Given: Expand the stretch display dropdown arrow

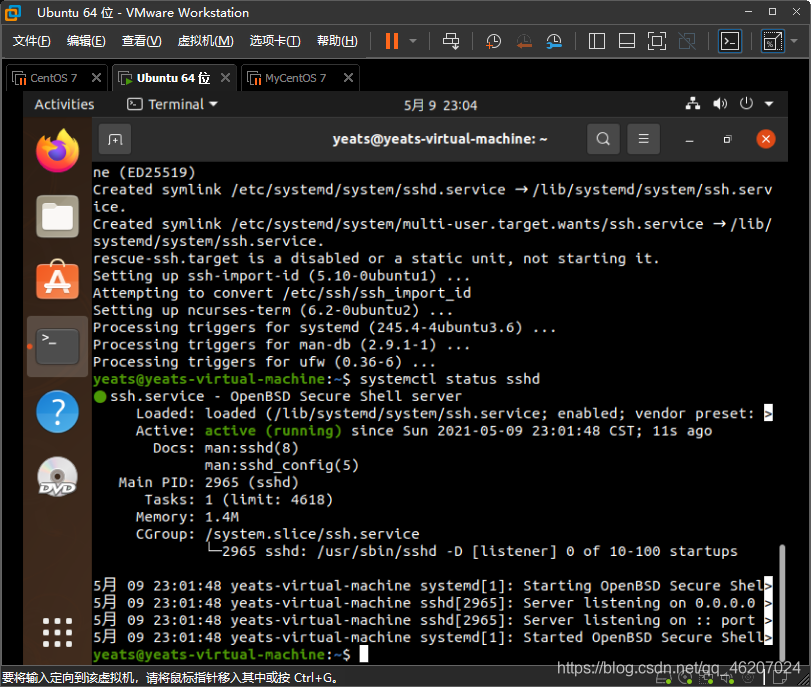Looking at the screenshot, I should pyautogui.click(x=794, y=41).
